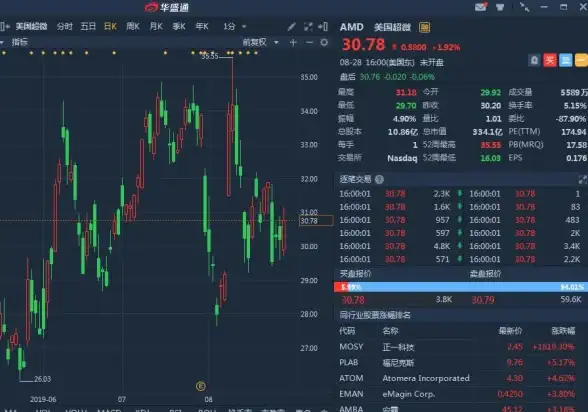Click the 卖盘报价 header
588x412 pixels.
coord(485,274)
